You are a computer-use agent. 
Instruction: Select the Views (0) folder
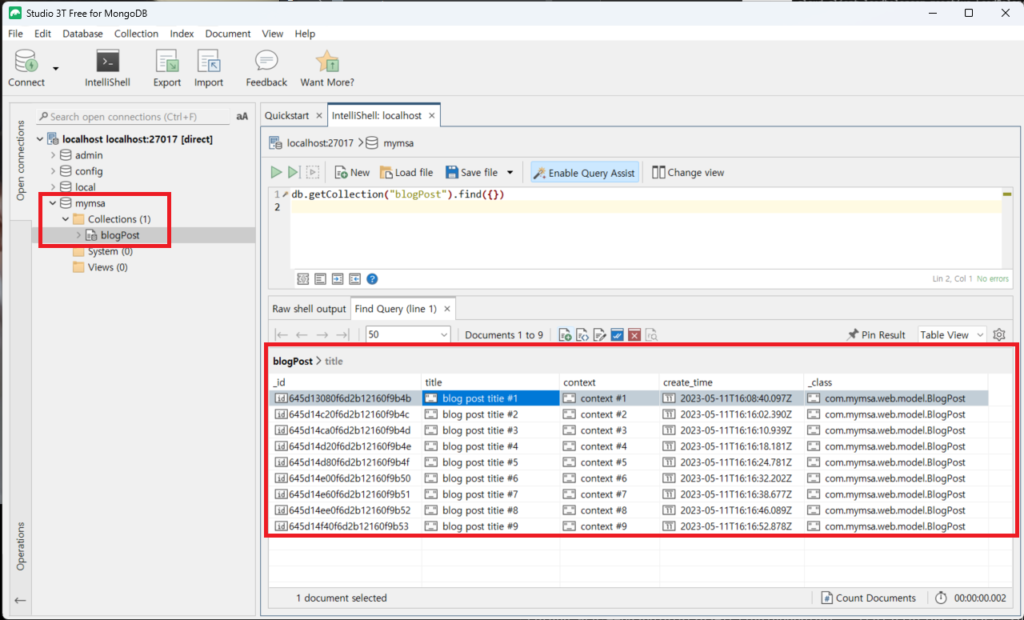click(x=101, y=267)
